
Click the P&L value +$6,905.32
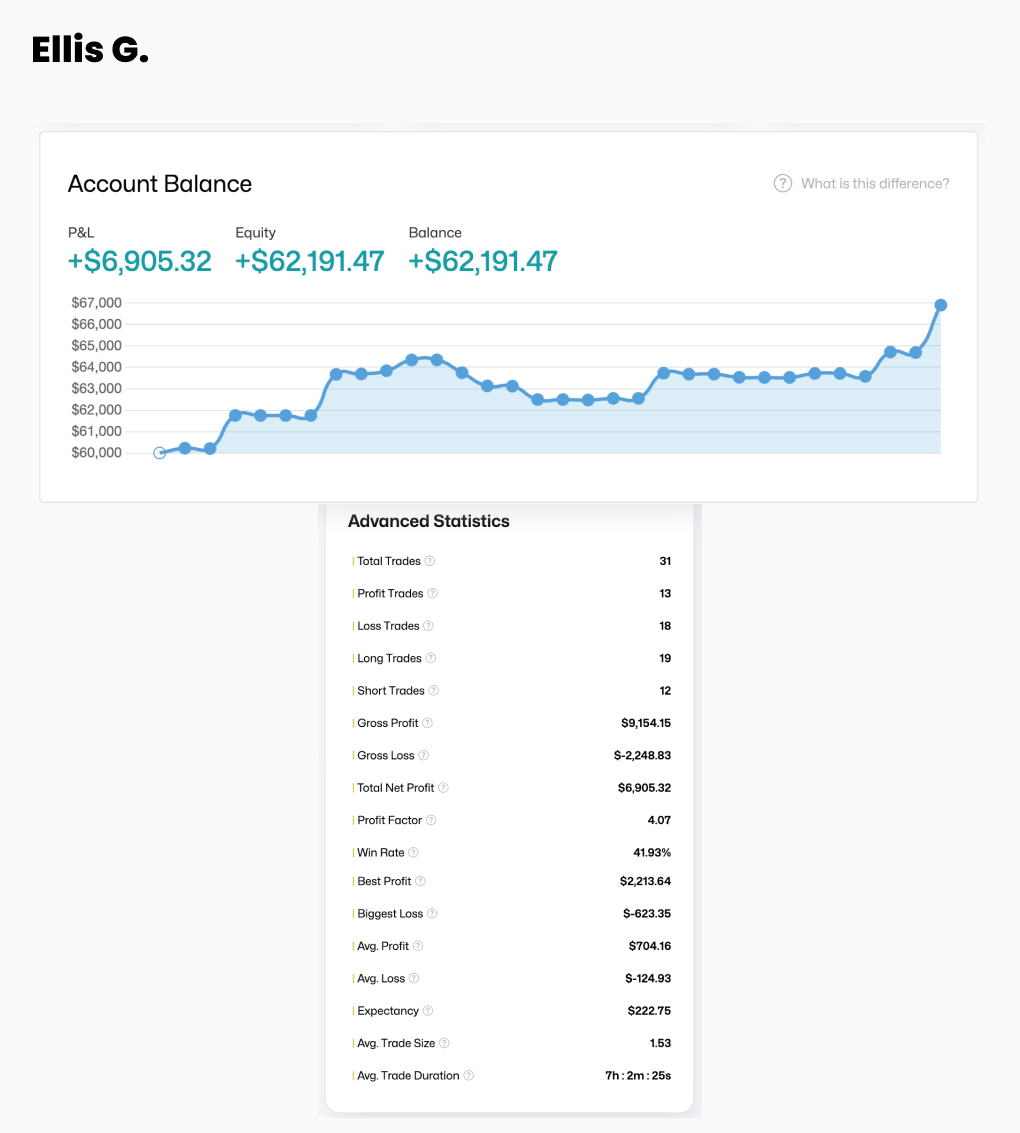[x=140, y=261]
